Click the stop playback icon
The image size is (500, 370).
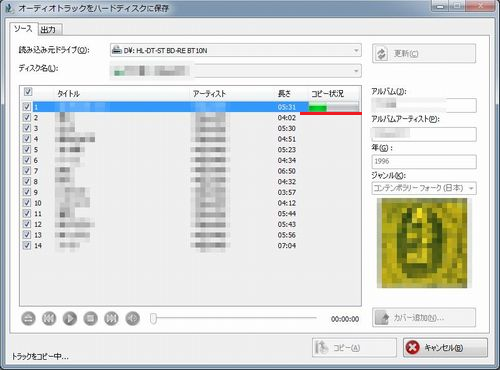tap(90, 318)
